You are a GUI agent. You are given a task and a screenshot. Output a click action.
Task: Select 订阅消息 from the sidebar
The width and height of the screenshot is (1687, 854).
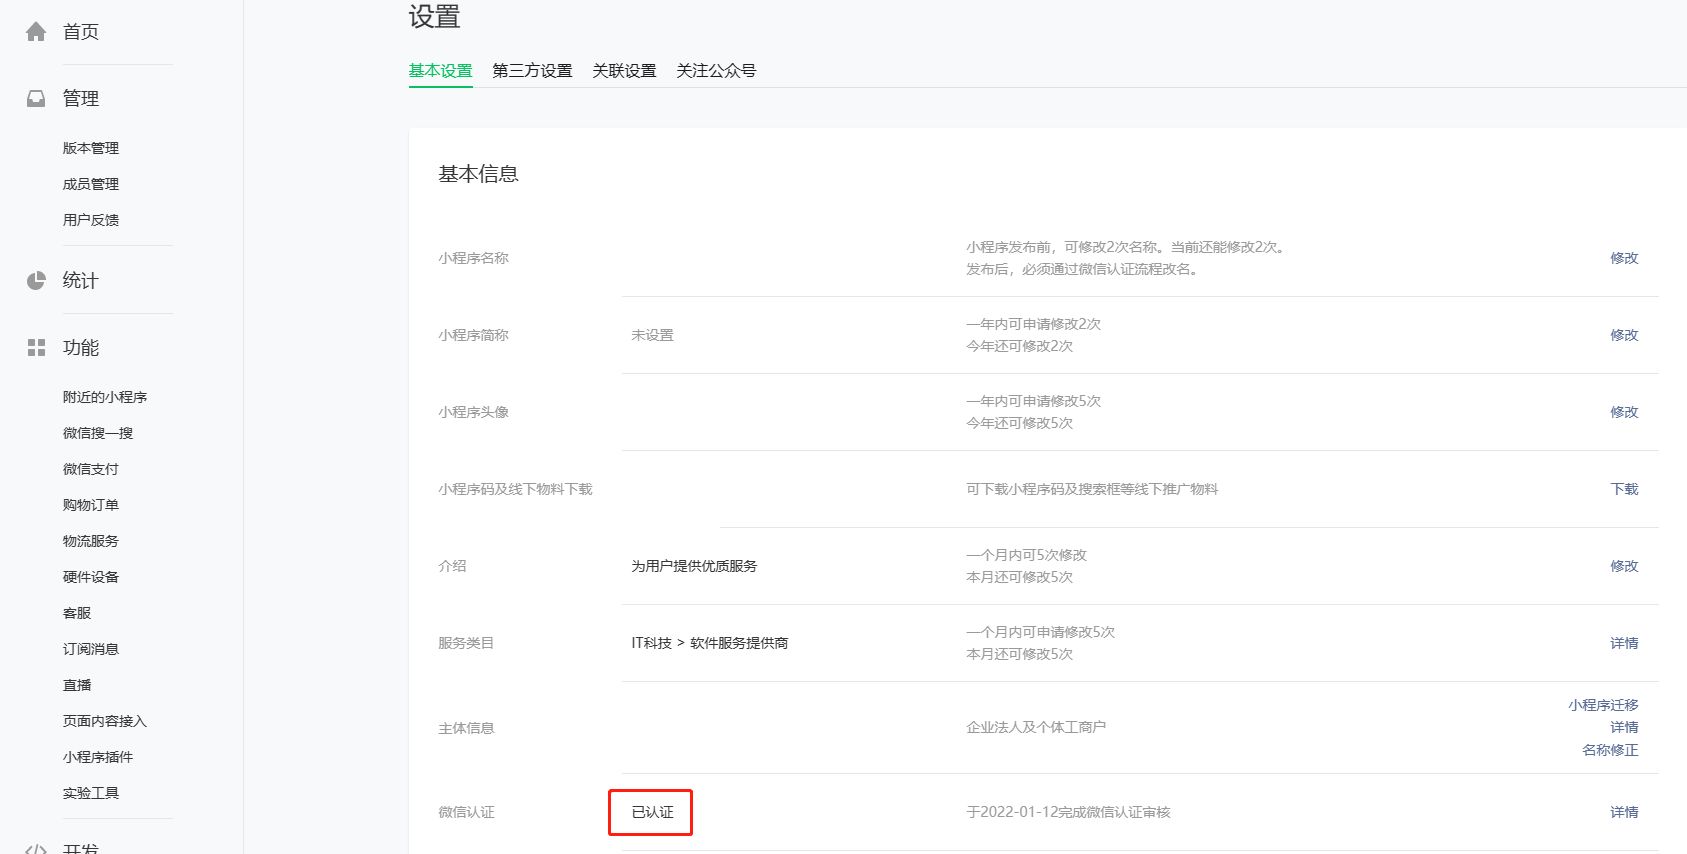coord(91,649)
